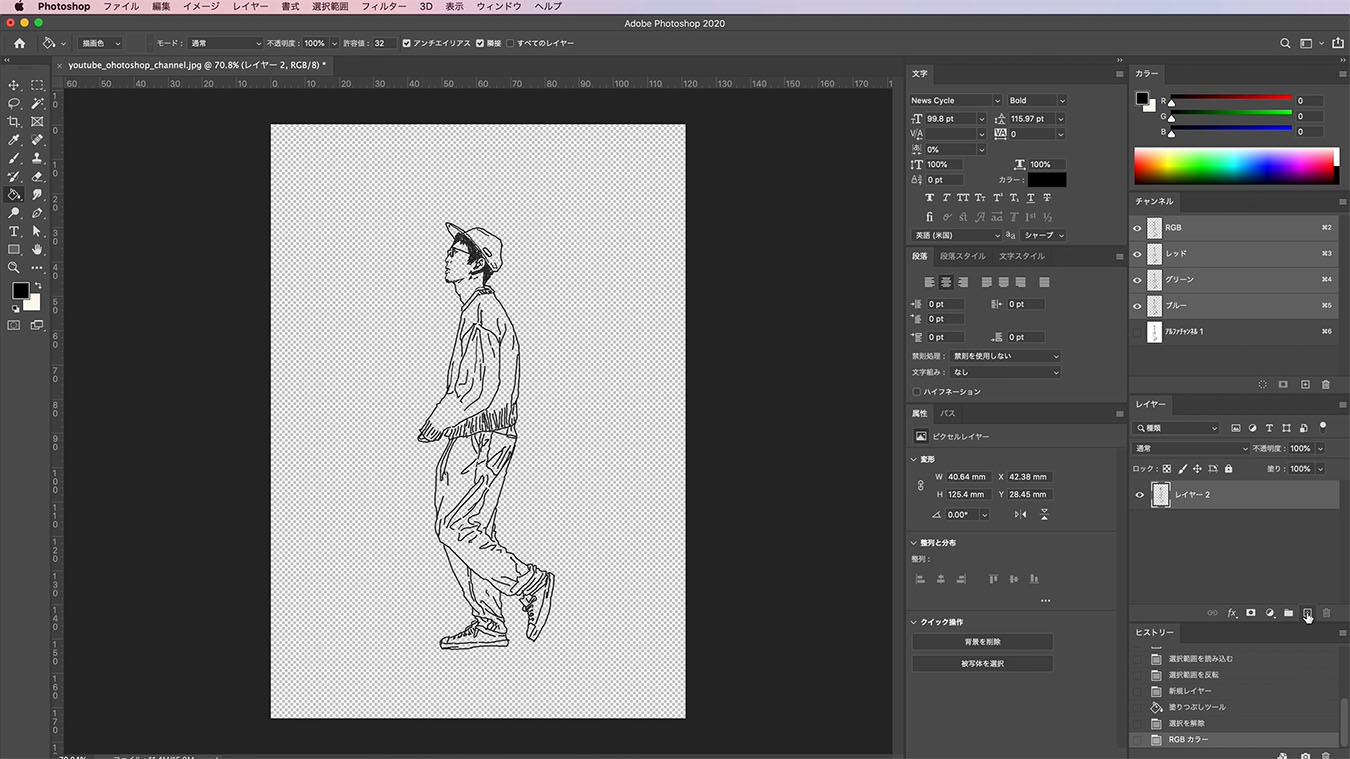Select the Type tool

click(14, 231)
